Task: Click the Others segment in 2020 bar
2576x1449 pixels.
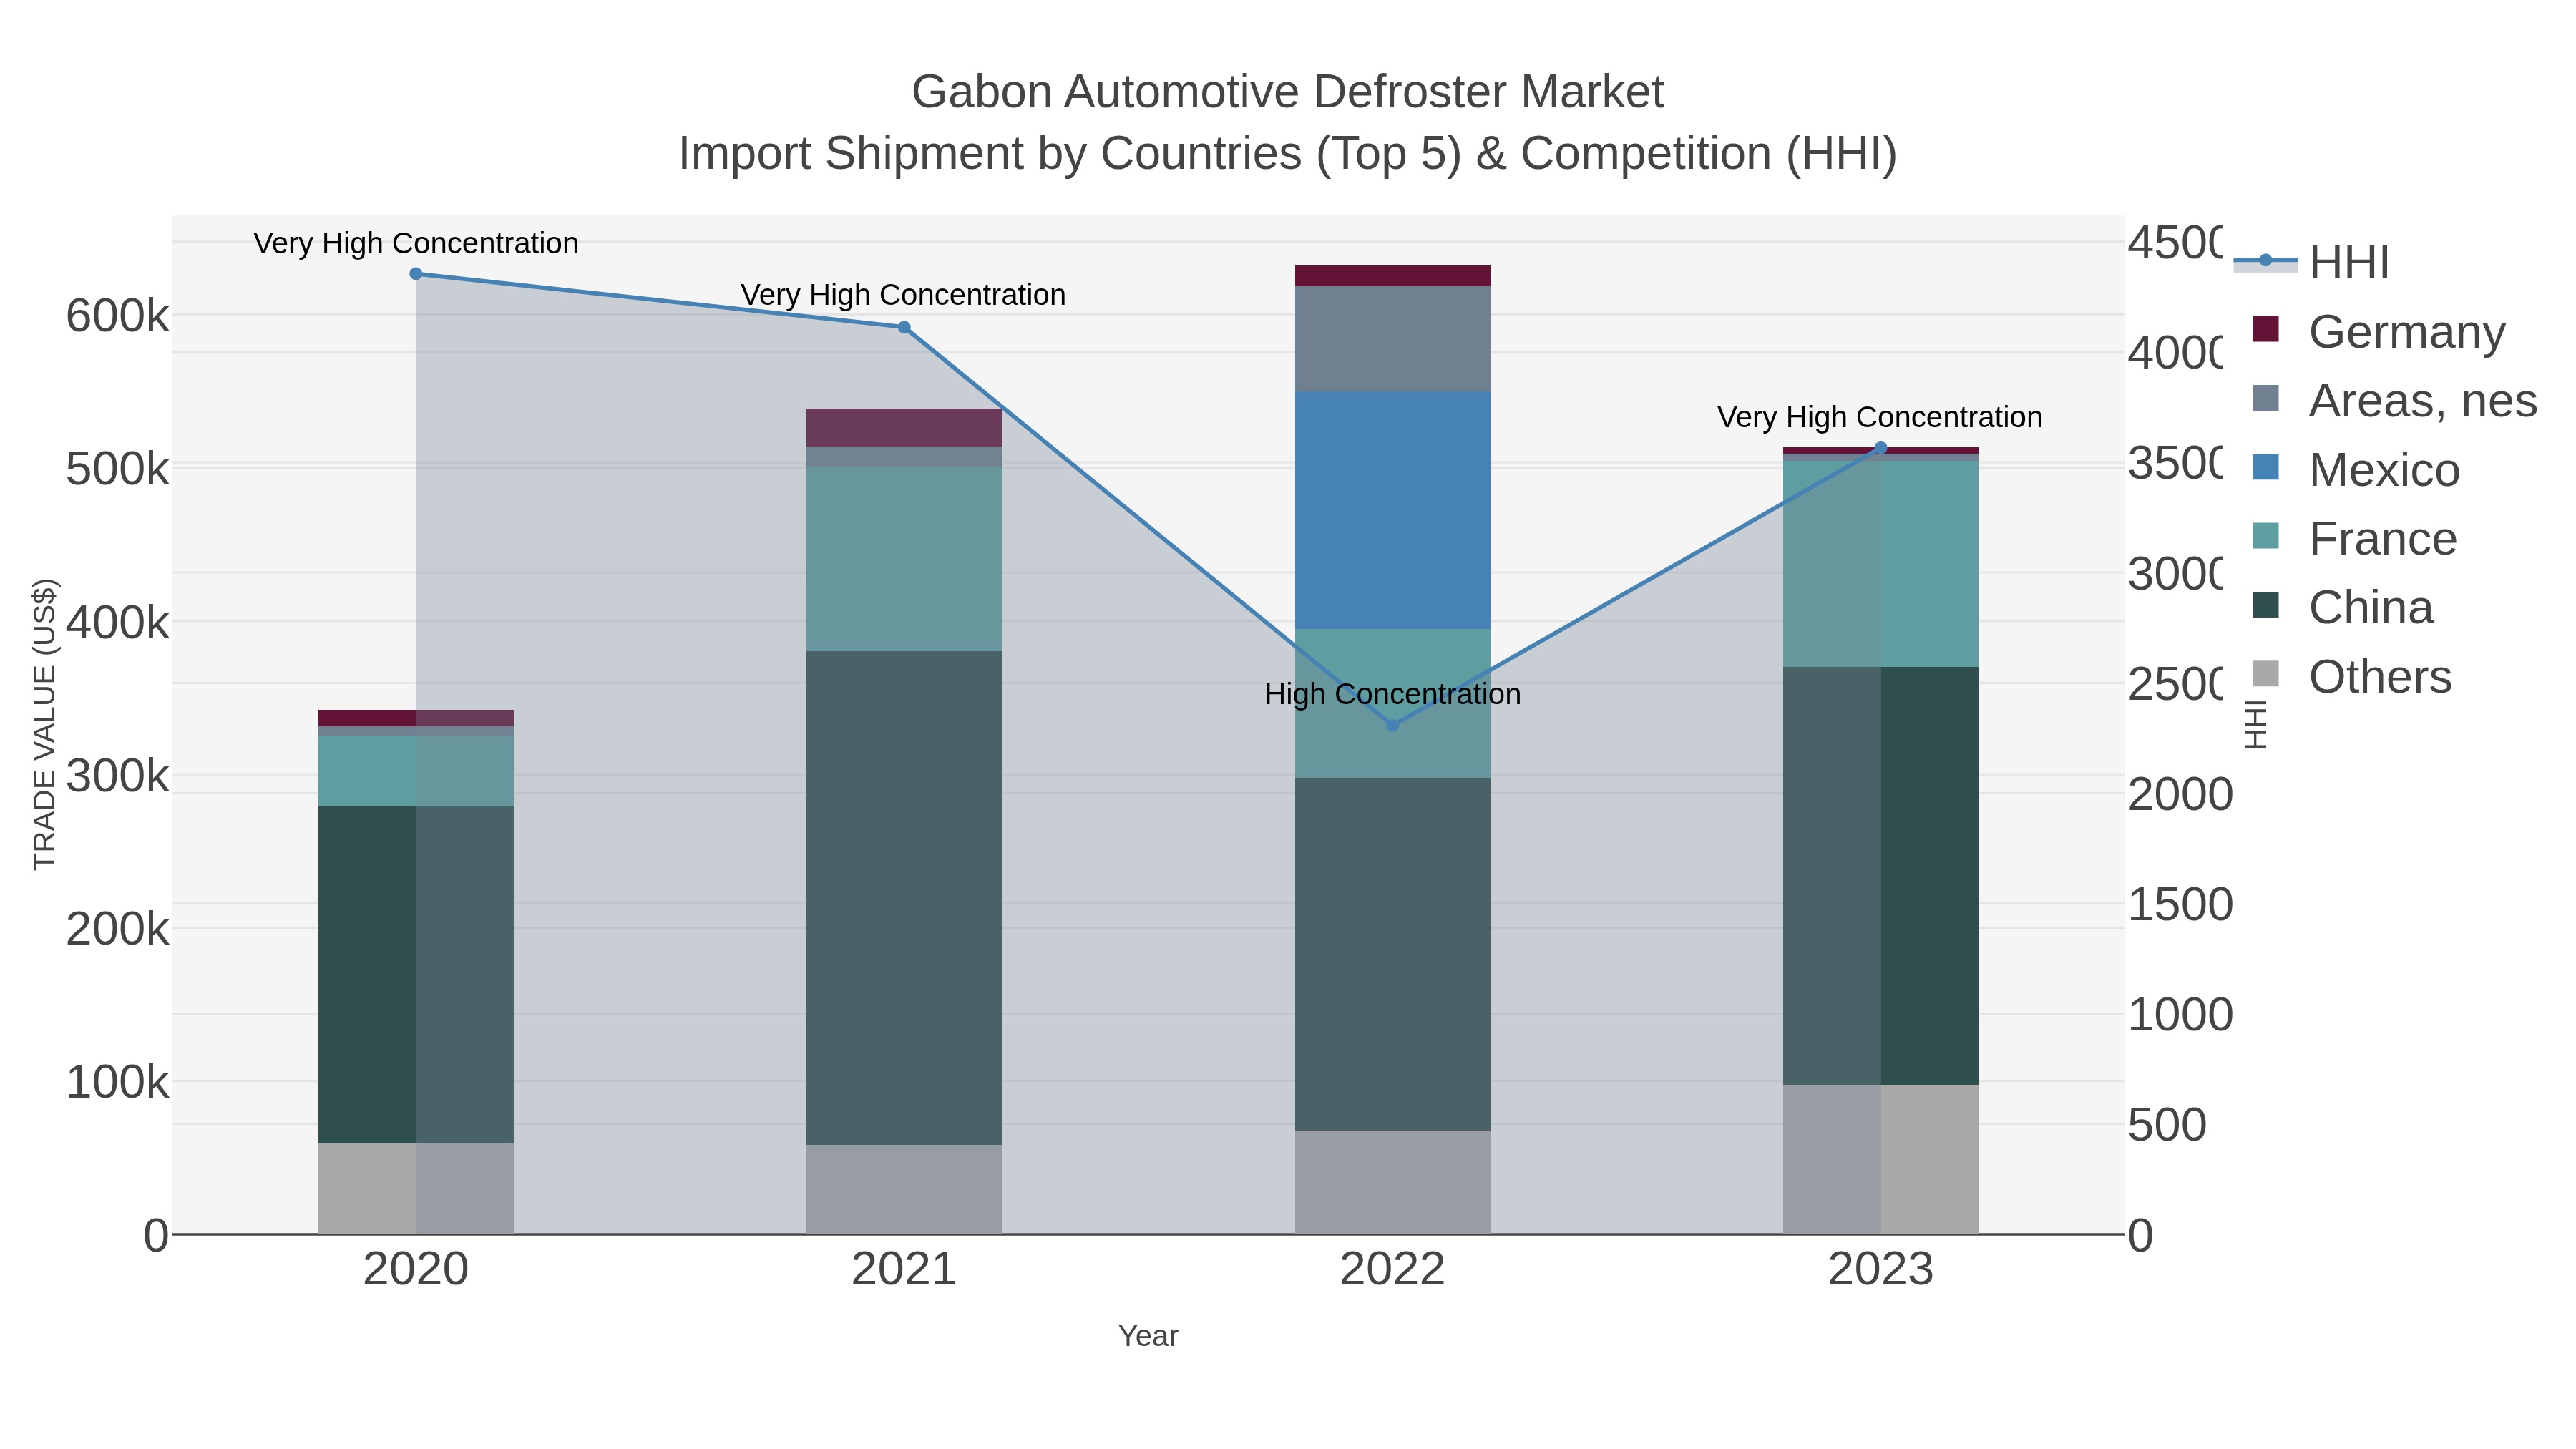Action: (416, 1189)
